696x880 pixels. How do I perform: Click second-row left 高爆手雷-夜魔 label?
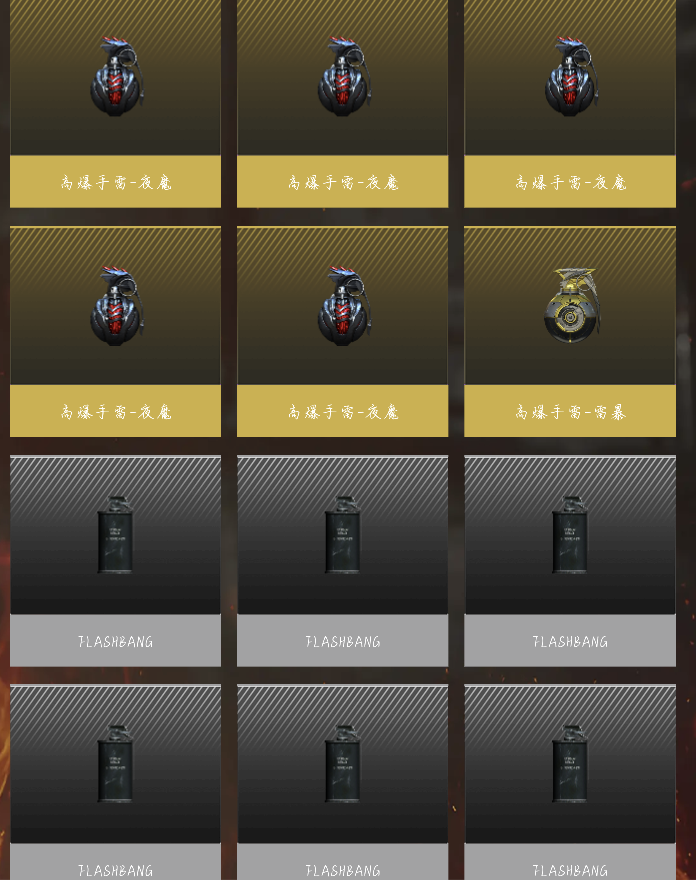(116, 412)
